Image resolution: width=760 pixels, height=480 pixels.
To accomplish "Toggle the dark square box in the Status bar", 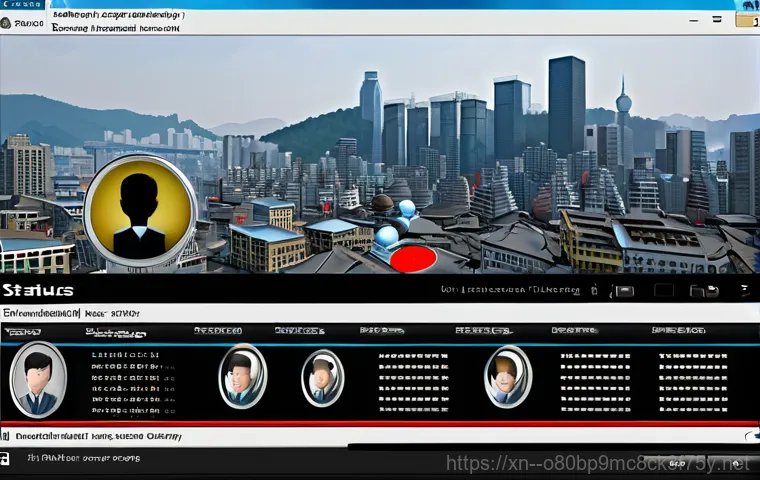I will tap(663, 291).
